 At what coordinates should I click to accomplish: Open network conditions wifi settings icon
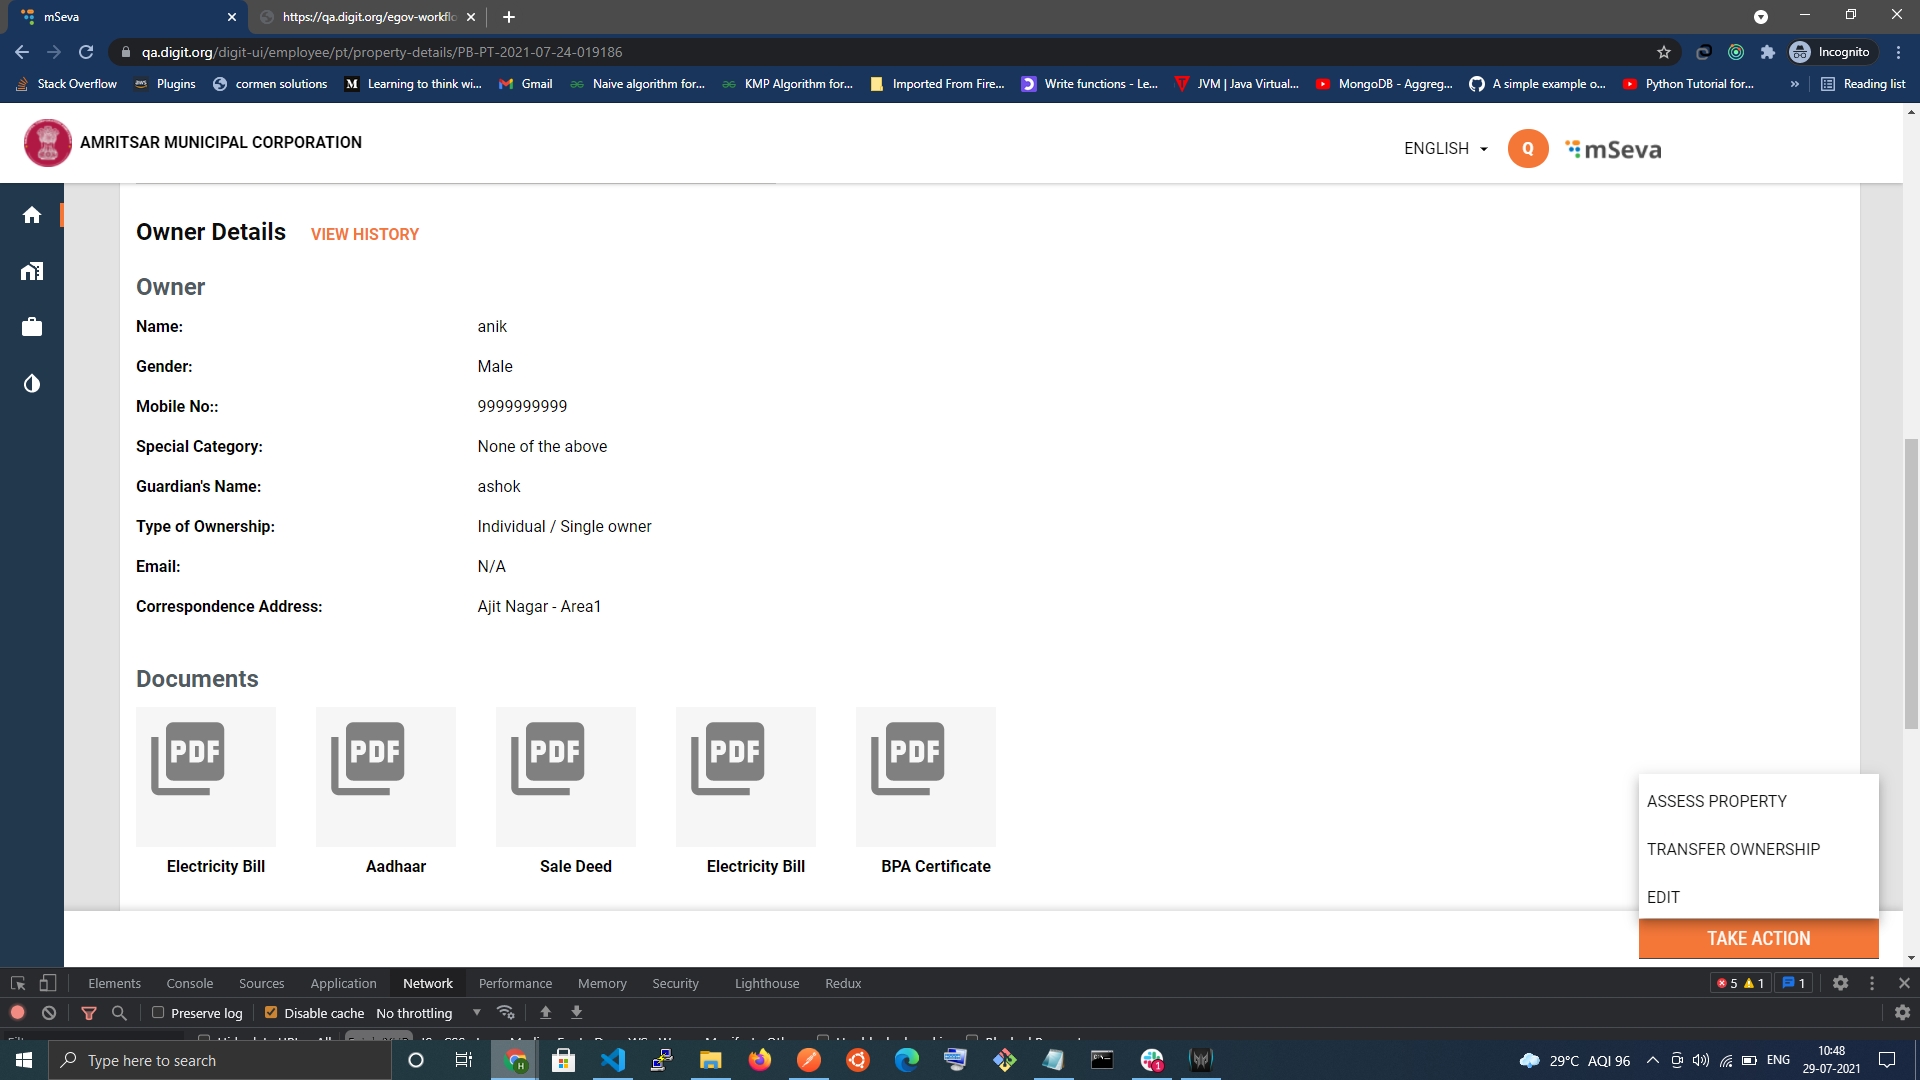pos(506,1013)
